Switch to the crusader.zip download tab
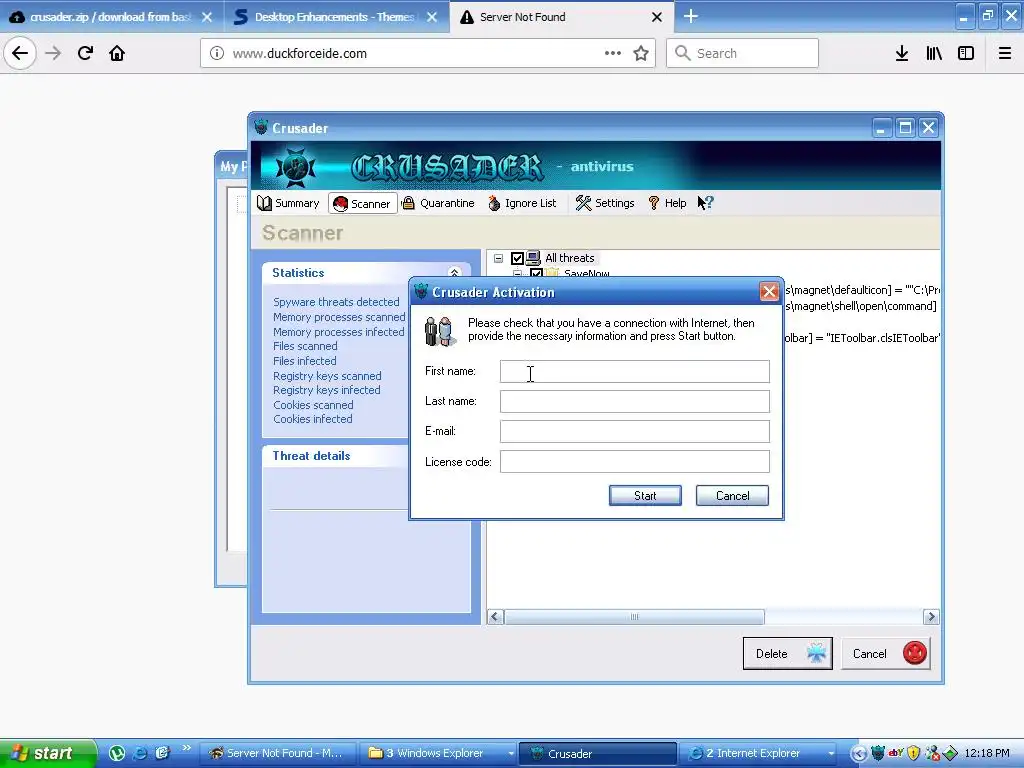The image size is (1024, 768). (x=111, y=17)
